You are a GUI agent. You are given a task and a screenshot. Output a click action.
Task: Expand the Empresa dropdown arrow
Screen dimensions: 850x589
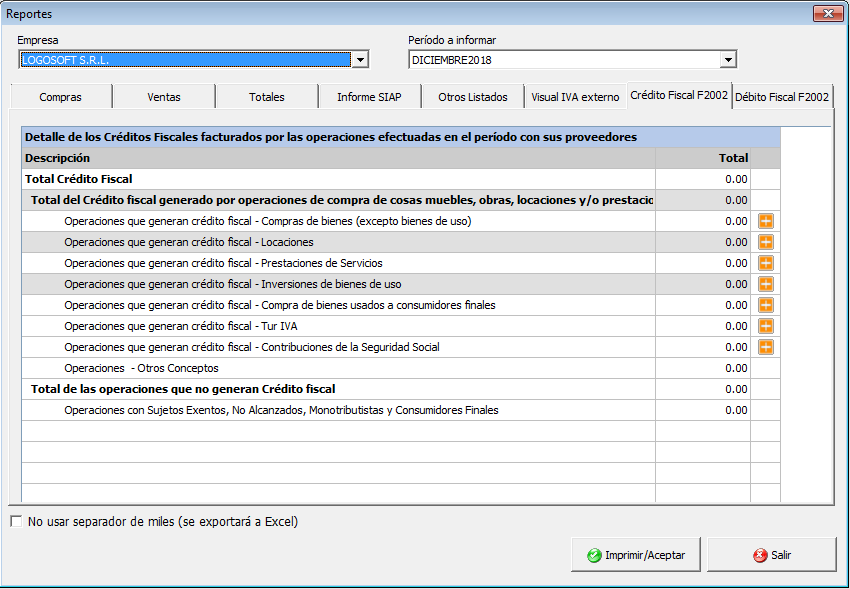tap(360, 60)
